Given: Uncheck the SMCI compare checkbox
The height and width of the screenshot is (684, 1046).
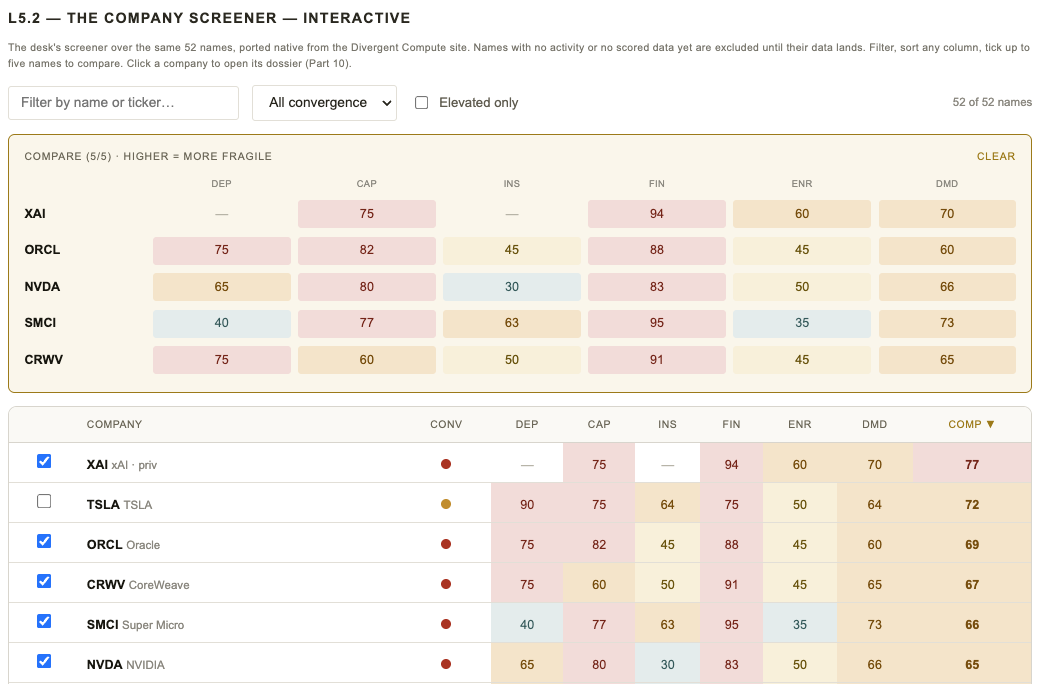Looking at the screenshot, I should tap(44, 621).
